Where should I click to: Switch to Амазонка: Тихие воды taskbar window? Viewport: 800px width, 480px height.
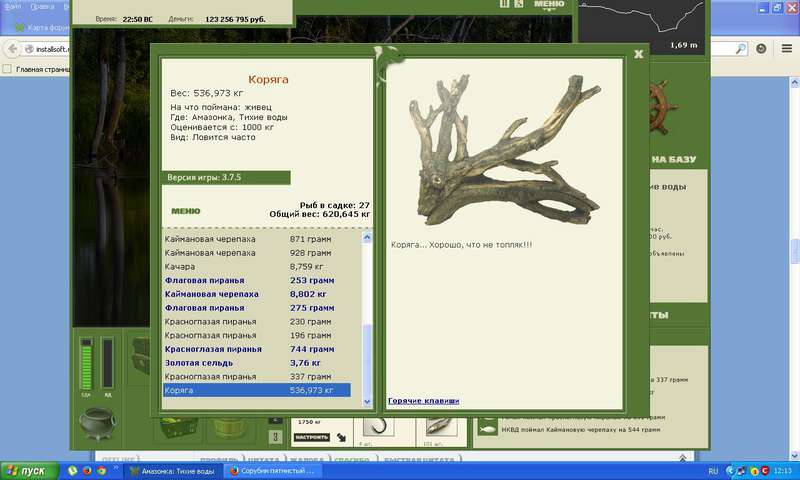(172, 471)
